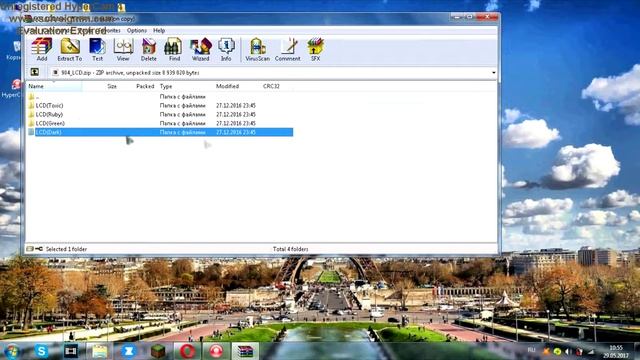Viewport: 640px width, 360px height.
Task: Open the Find files tool
Action: click(174, 49)
